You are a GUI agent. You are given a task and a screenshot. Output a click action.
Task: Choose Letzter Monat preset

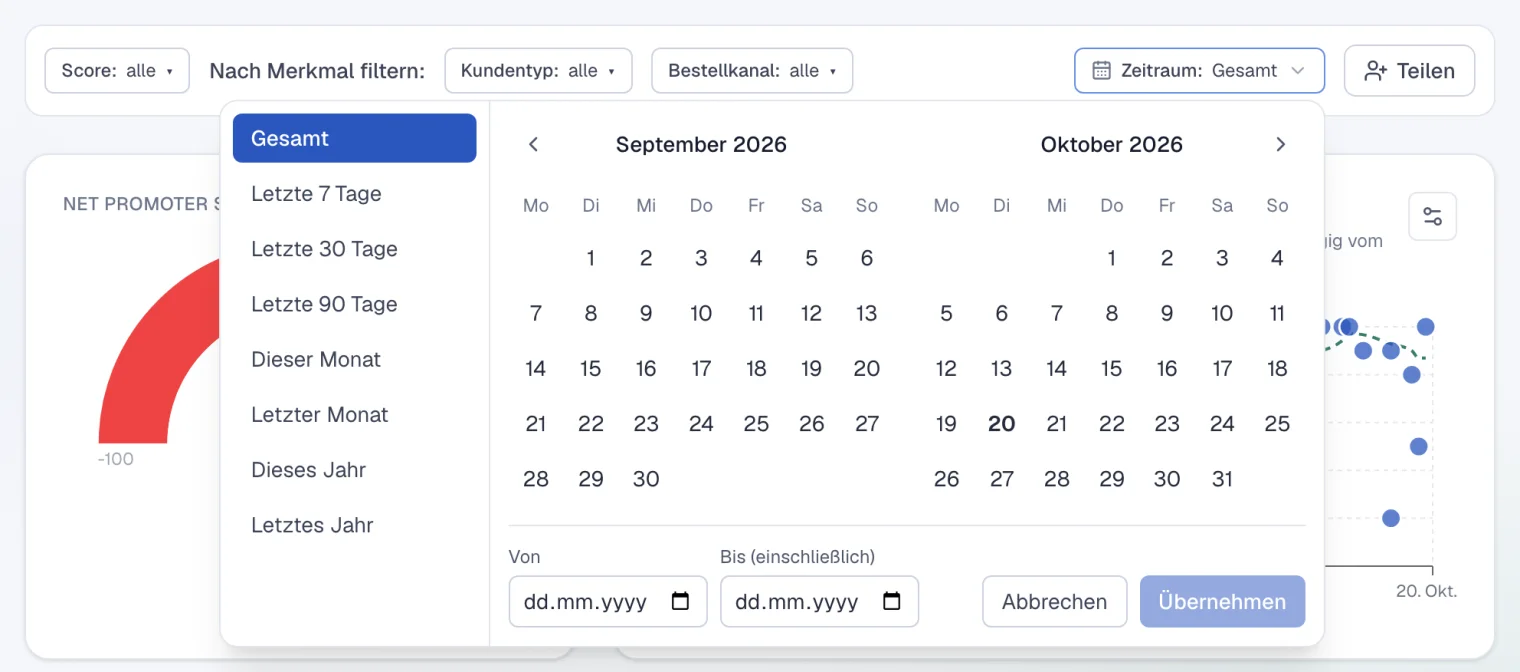pos(354,415)
